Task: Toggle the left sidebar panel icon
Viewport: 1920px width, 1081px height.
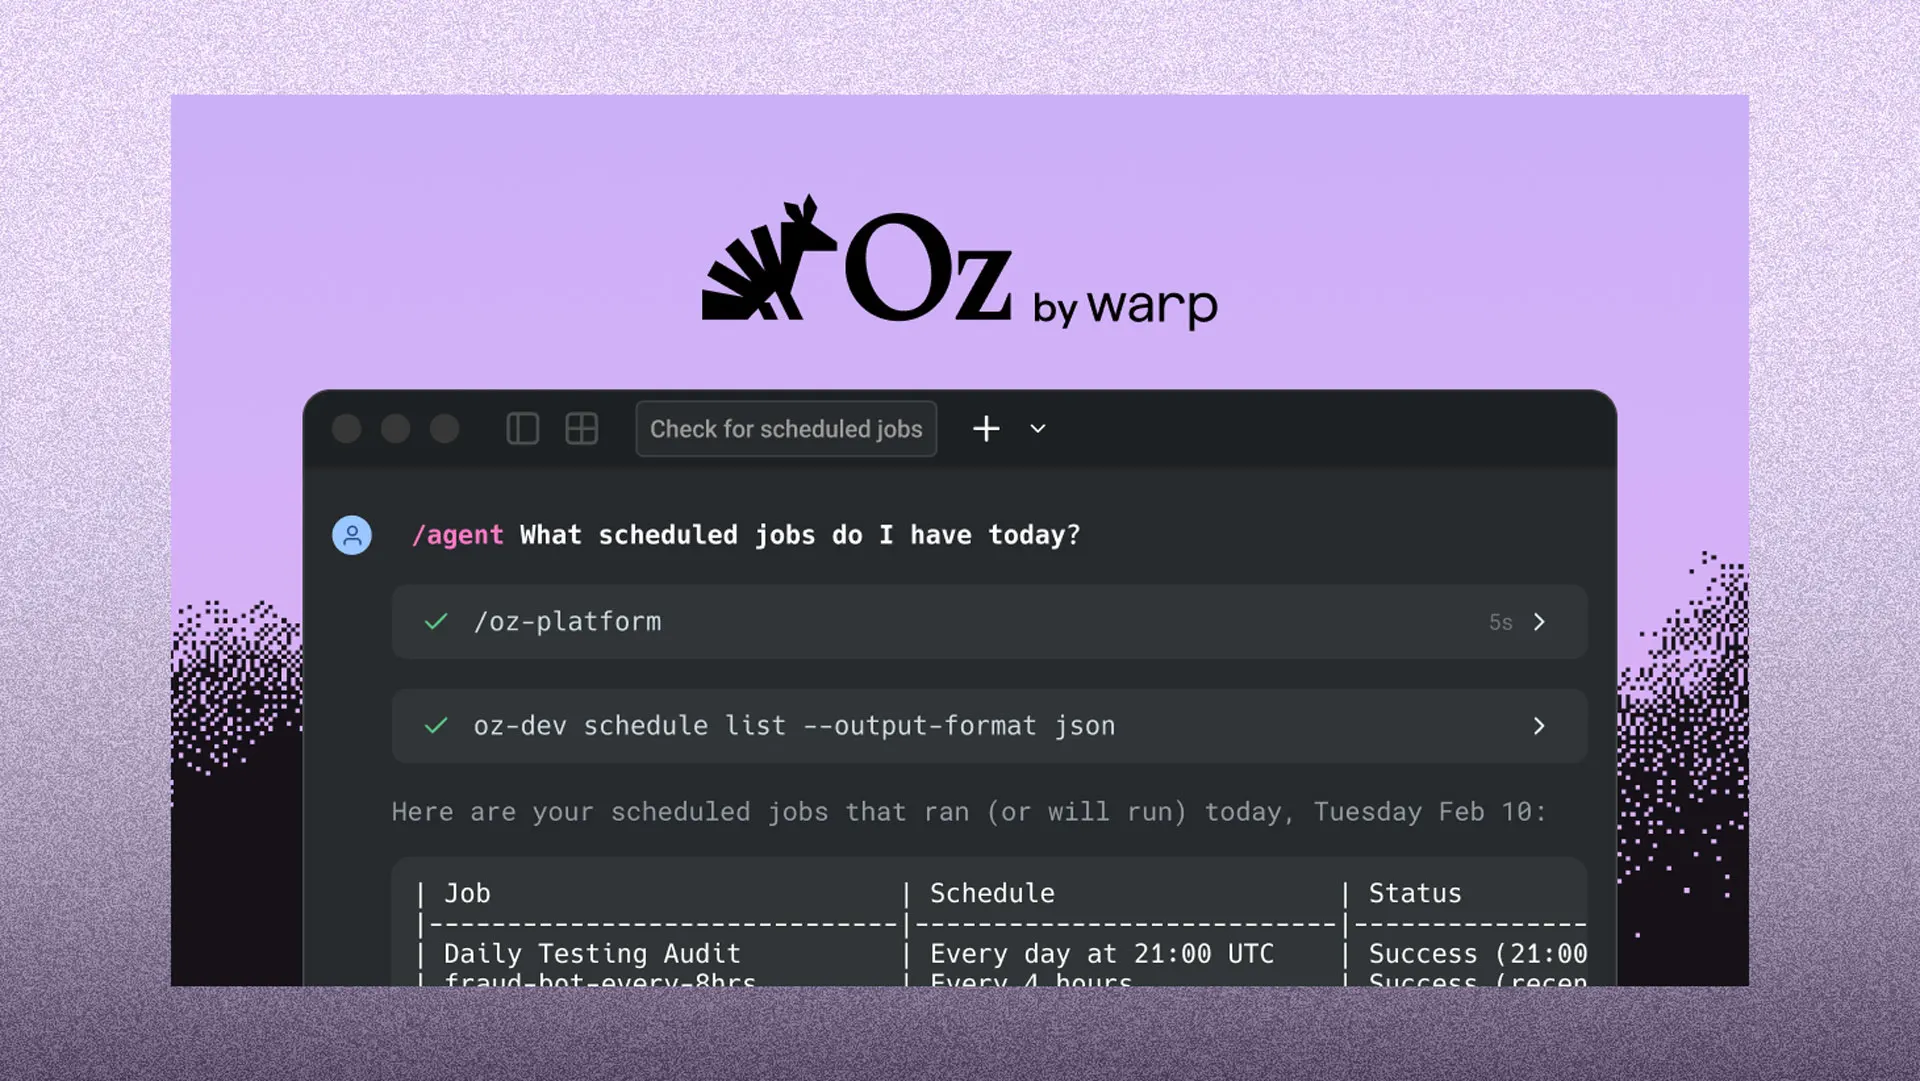Action: 522,429
